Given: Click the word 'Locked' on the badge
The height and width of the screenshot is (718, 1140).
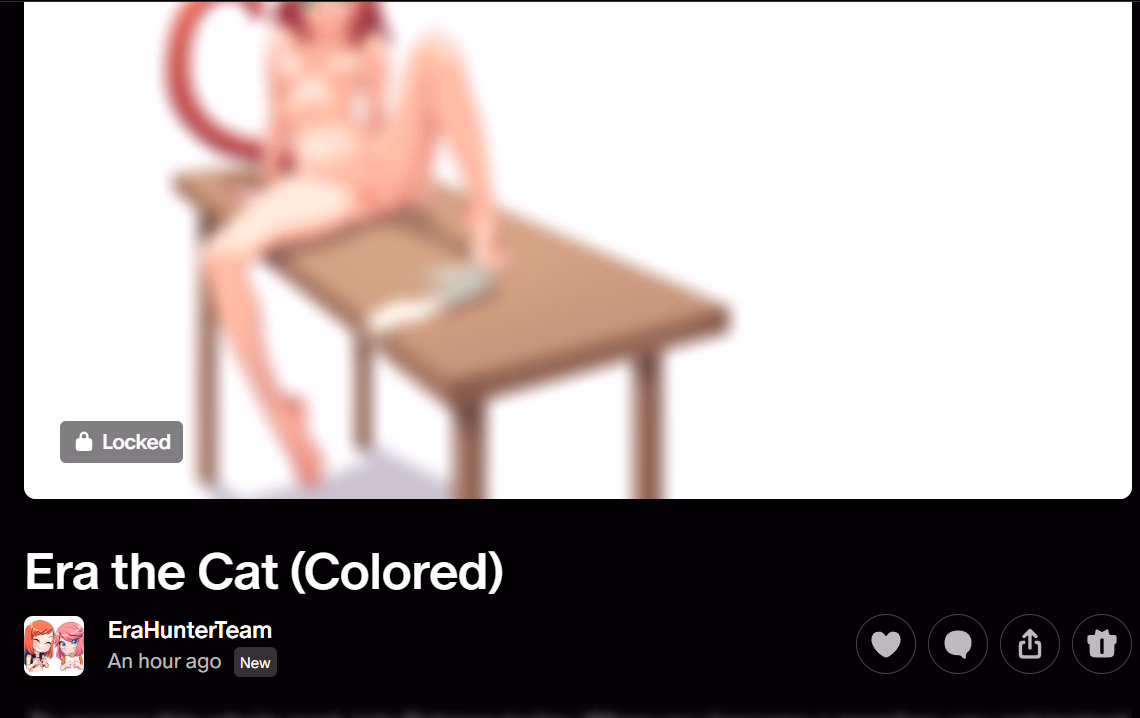Looking at the screenshot, I should pyautogui.click(x=136, y=442).
